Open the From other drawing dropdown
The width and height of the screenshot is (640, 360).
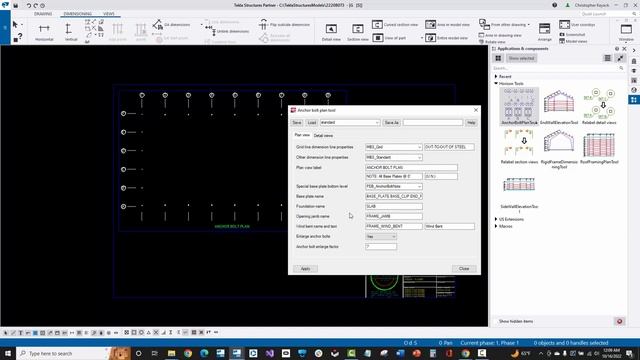point(504,24)
